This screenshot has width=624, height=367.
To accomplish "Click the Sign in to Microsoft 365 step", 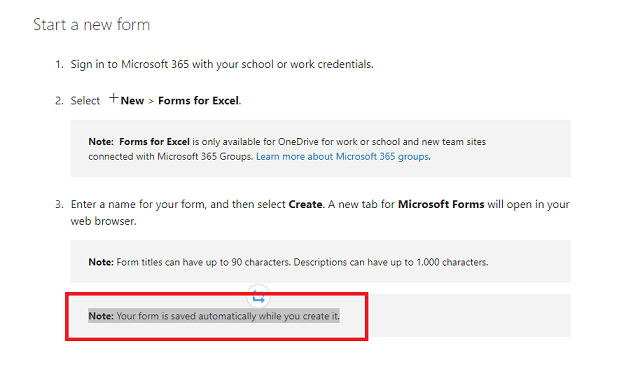I will point(222,64).
